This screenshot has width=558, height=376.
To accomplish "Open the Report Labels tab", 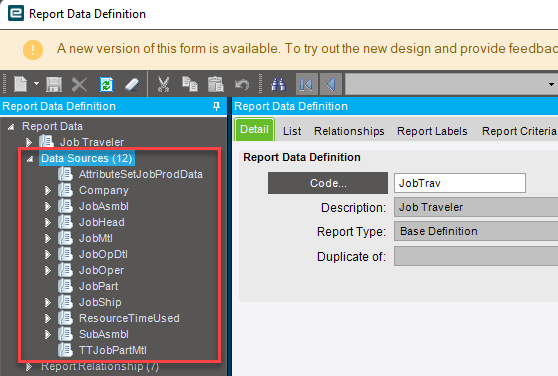I will (x=432, y=131).
